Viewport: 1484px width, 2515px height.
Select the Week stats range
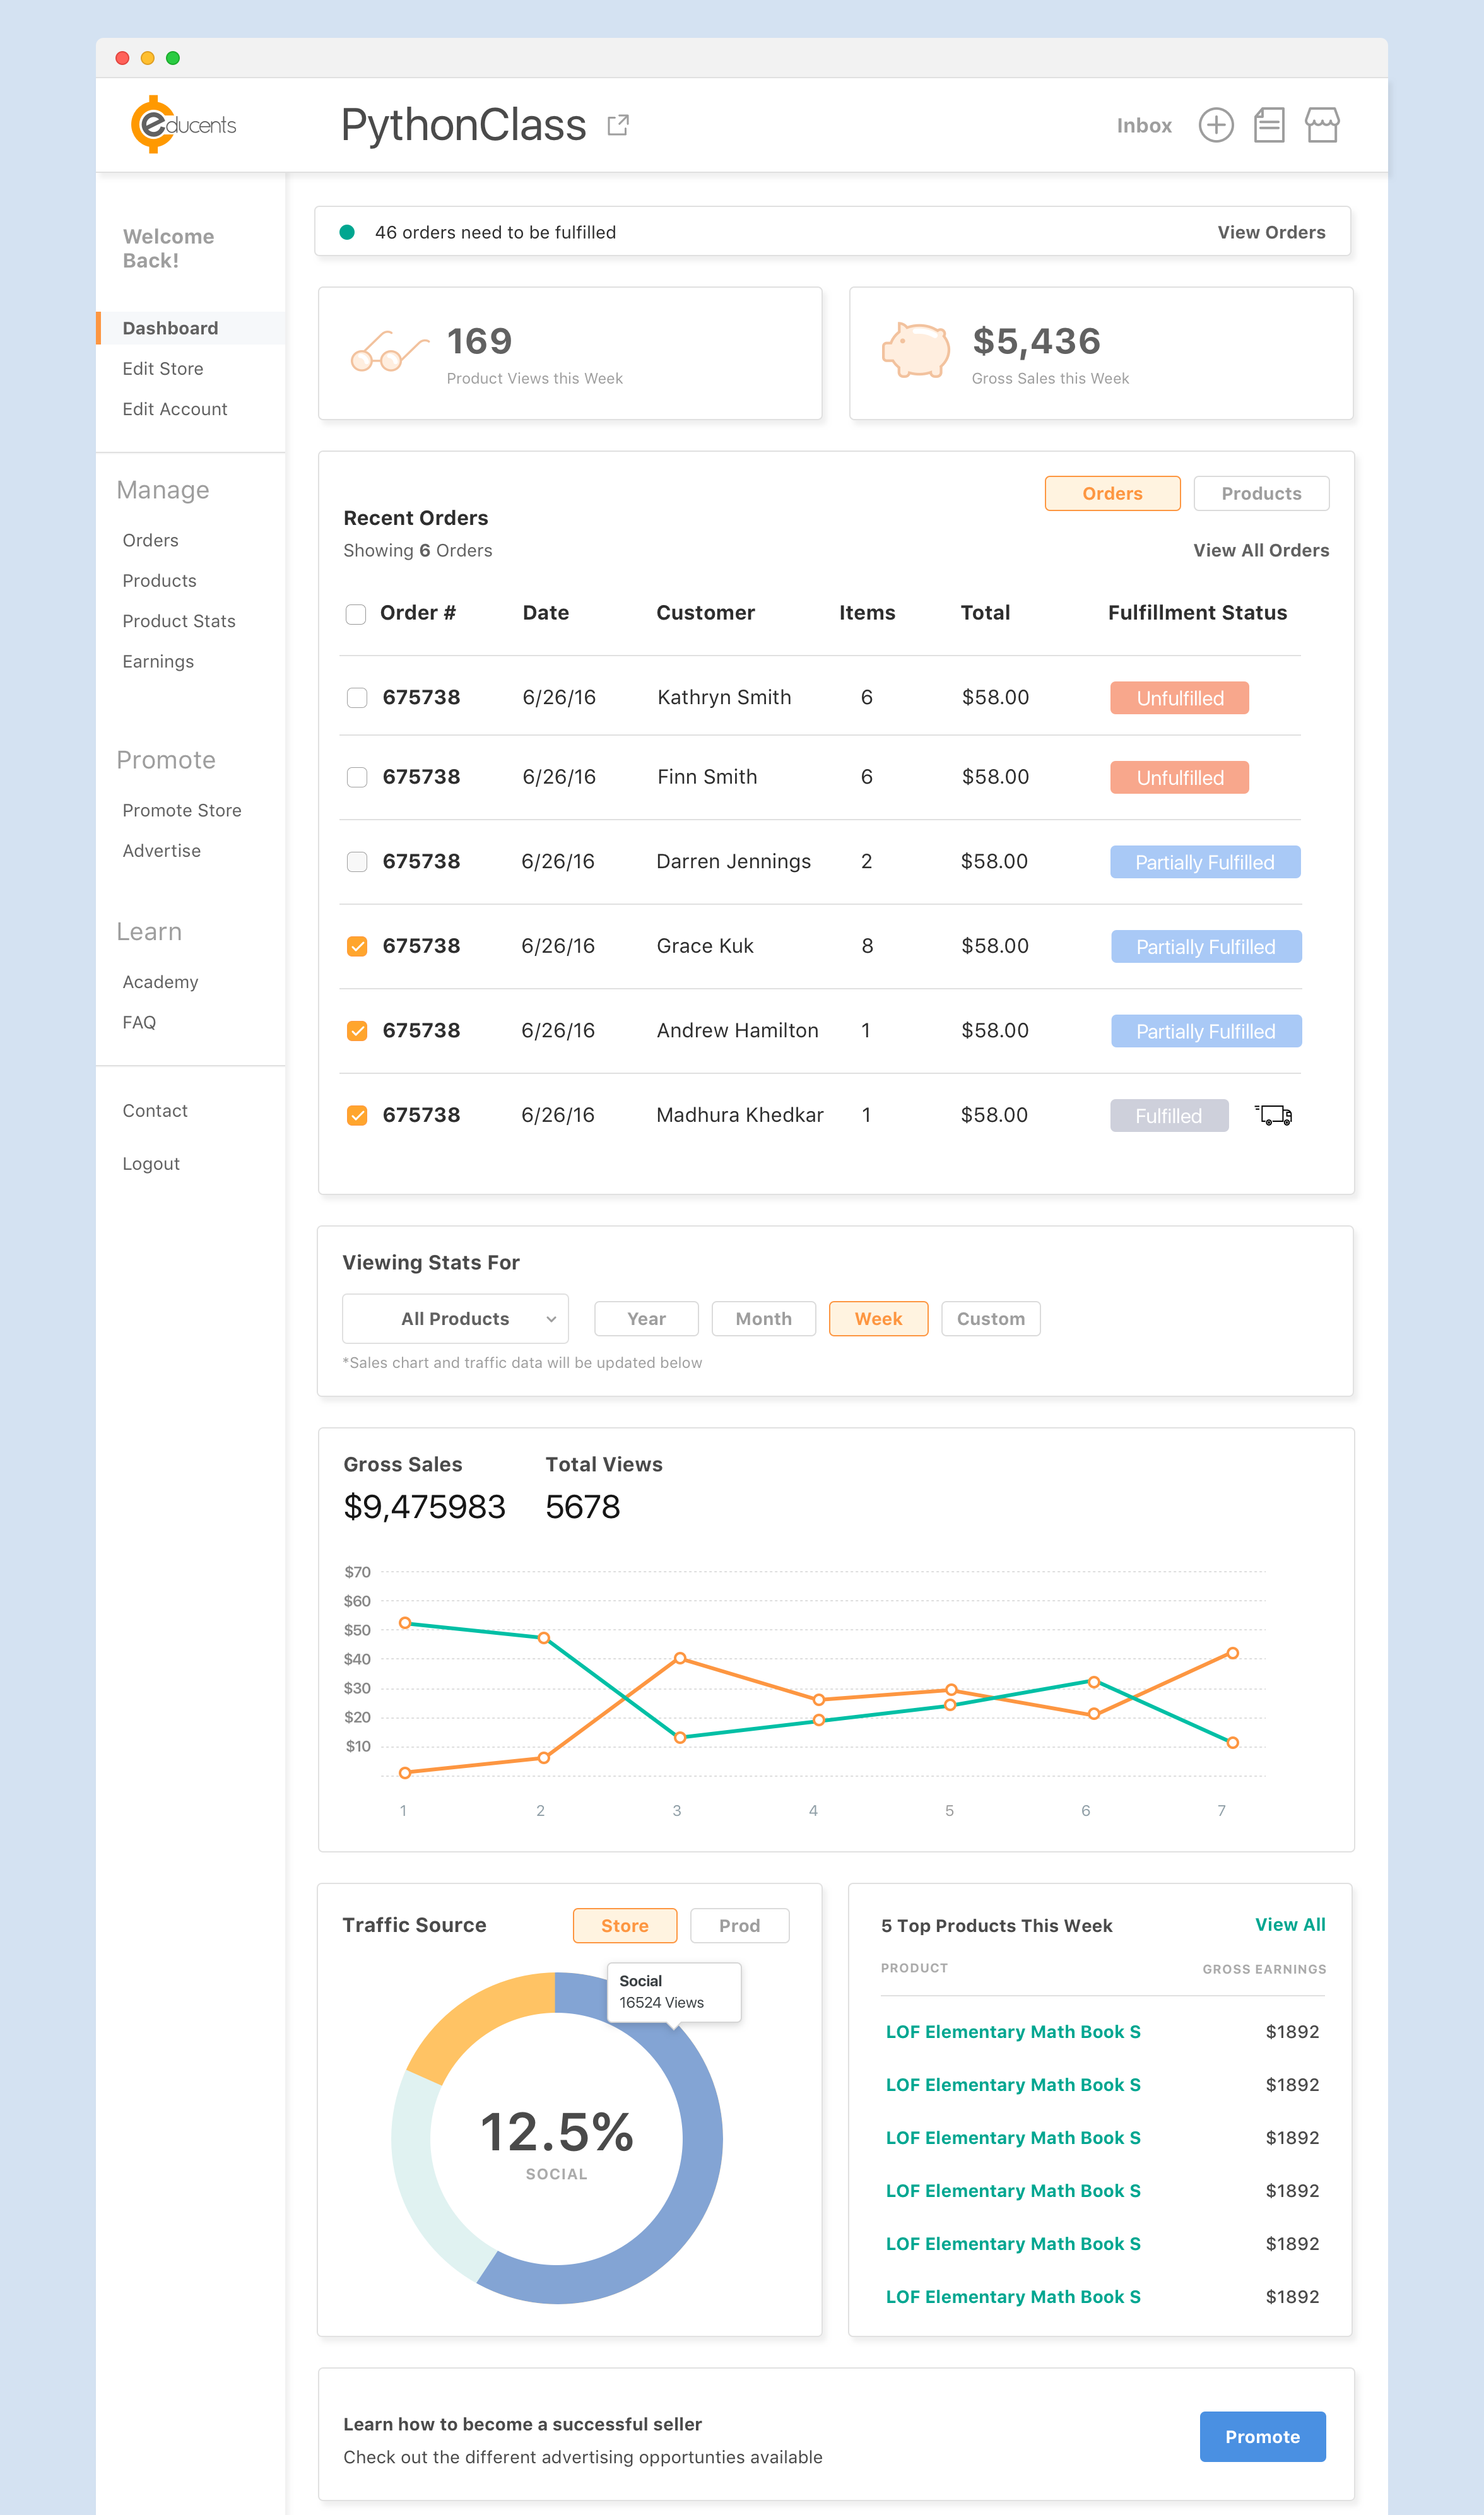click(x=878, y=1319)
